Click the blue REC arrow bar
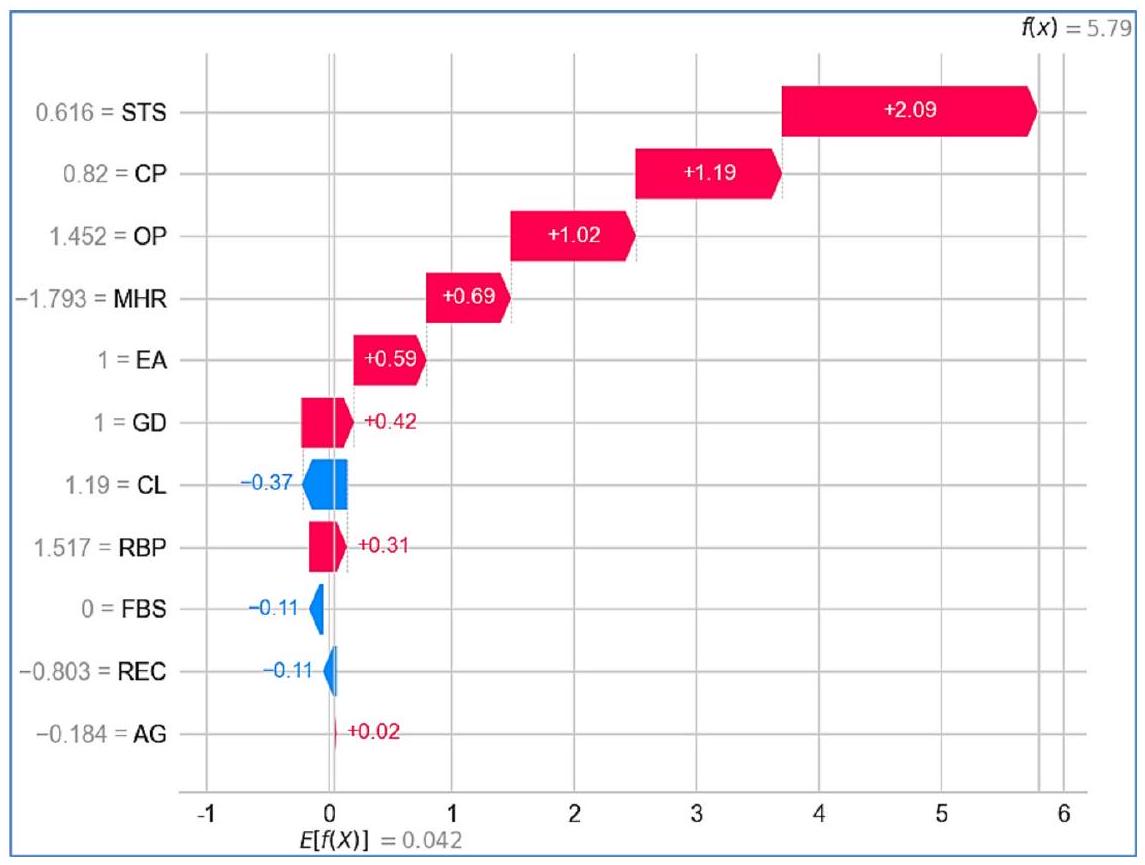Screen dimensions: 1145x865 point(331,671)
